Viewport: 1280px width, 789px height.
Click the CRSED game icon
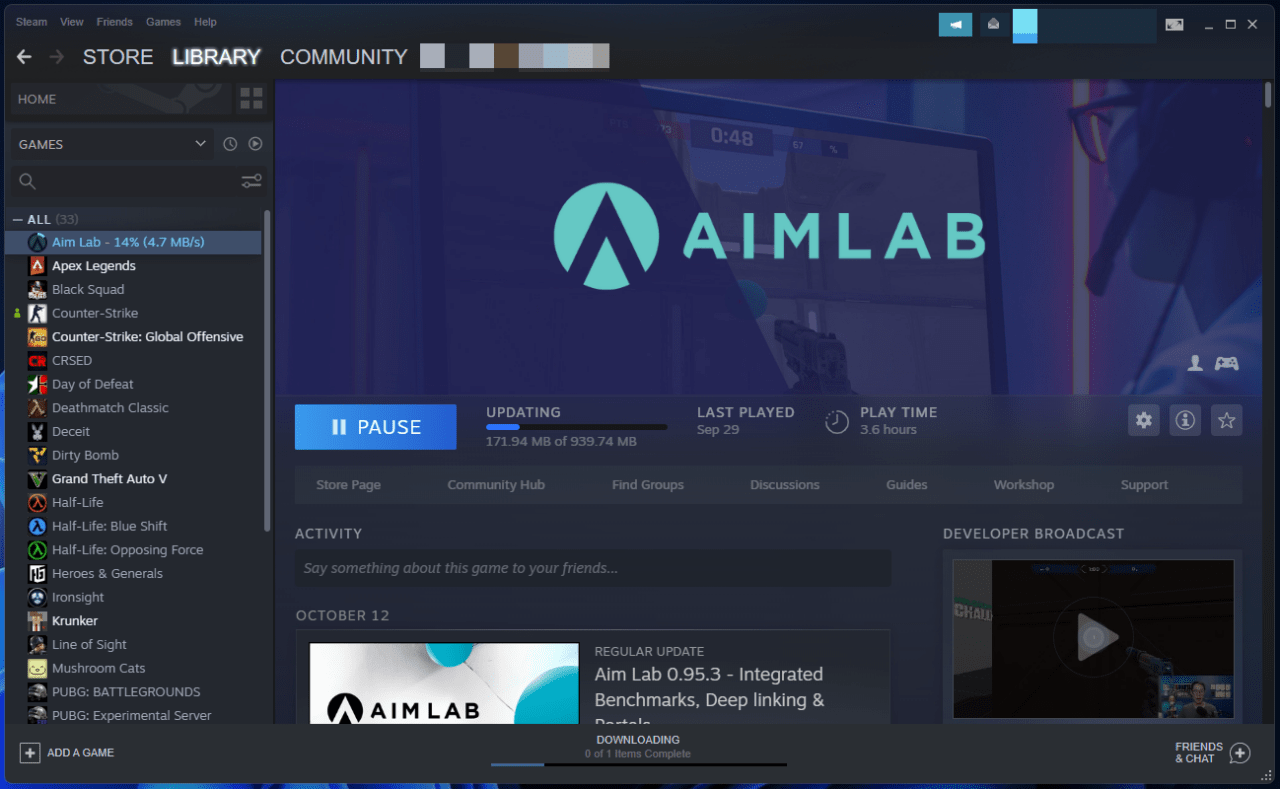click(37, 361)
